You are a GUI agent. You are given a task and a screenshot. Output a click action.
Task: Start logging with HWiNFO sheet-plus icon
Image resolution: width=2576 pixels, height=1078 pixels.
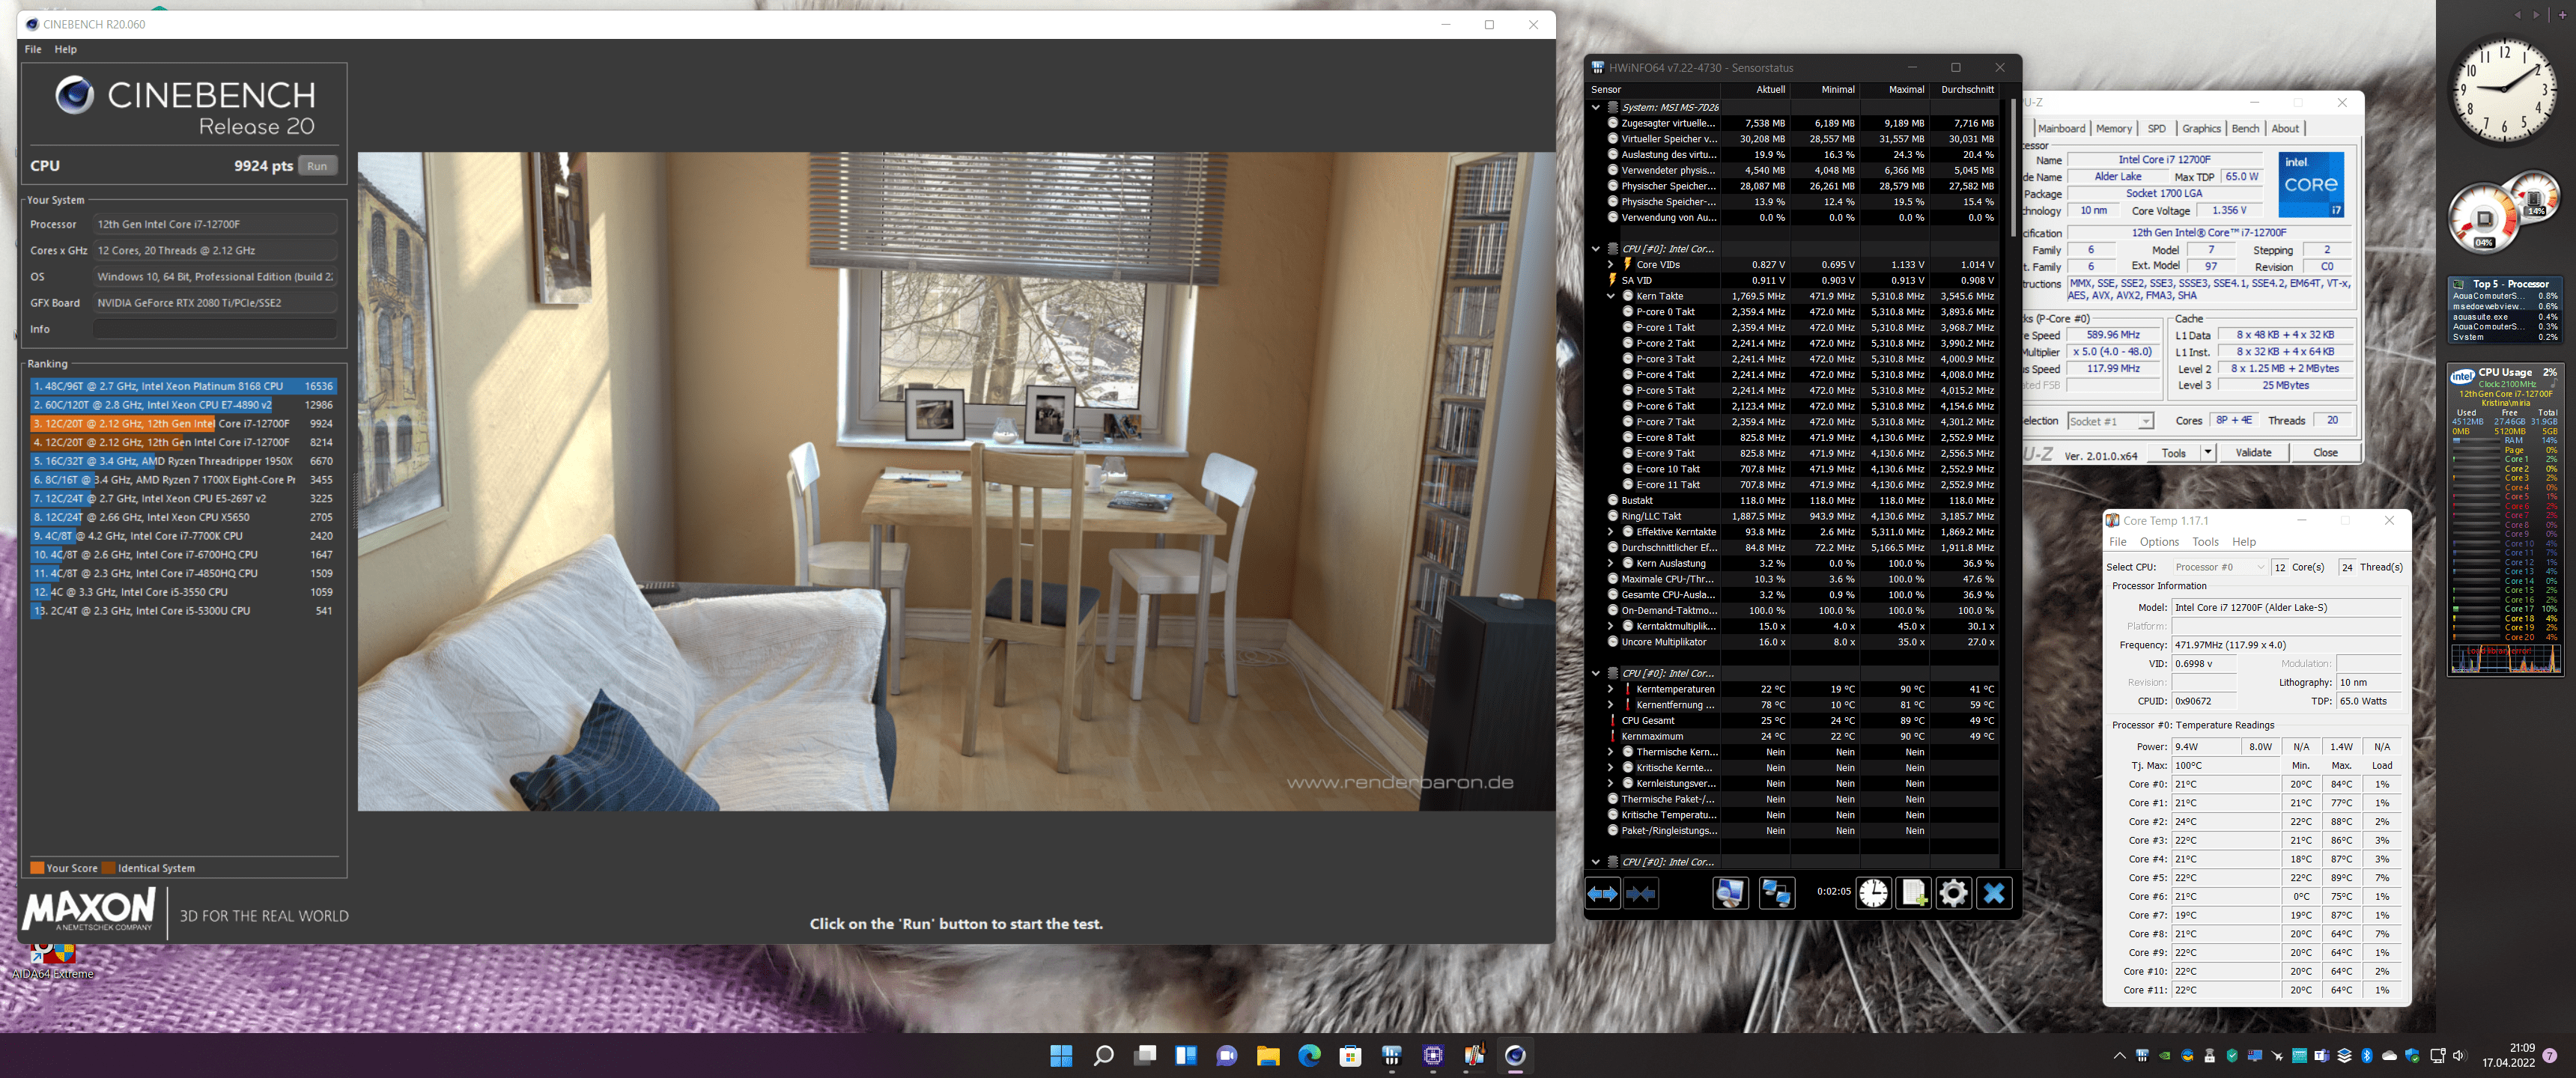tap(1914, 893)
